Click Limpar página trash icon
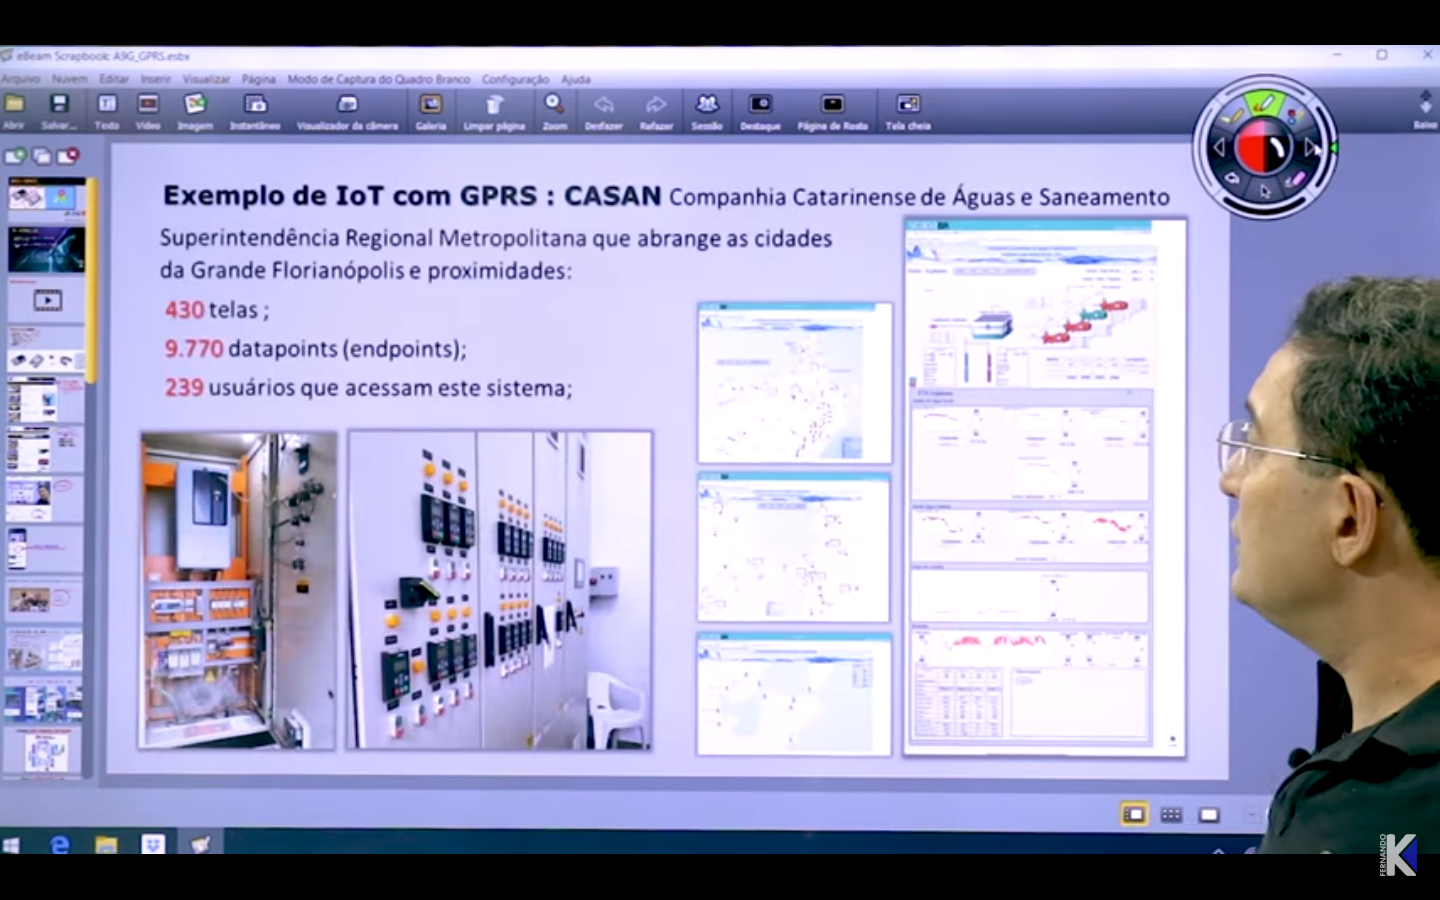 (x=494, y=110)
